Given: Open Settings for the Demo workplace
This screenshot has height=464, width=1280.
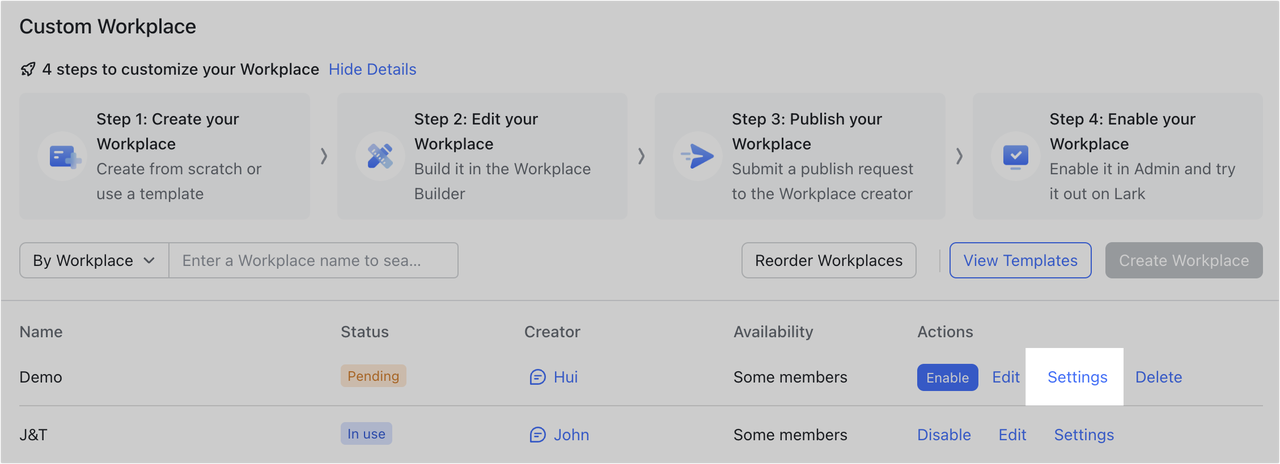Looking at the screenshot, I should pos(1077,377).
